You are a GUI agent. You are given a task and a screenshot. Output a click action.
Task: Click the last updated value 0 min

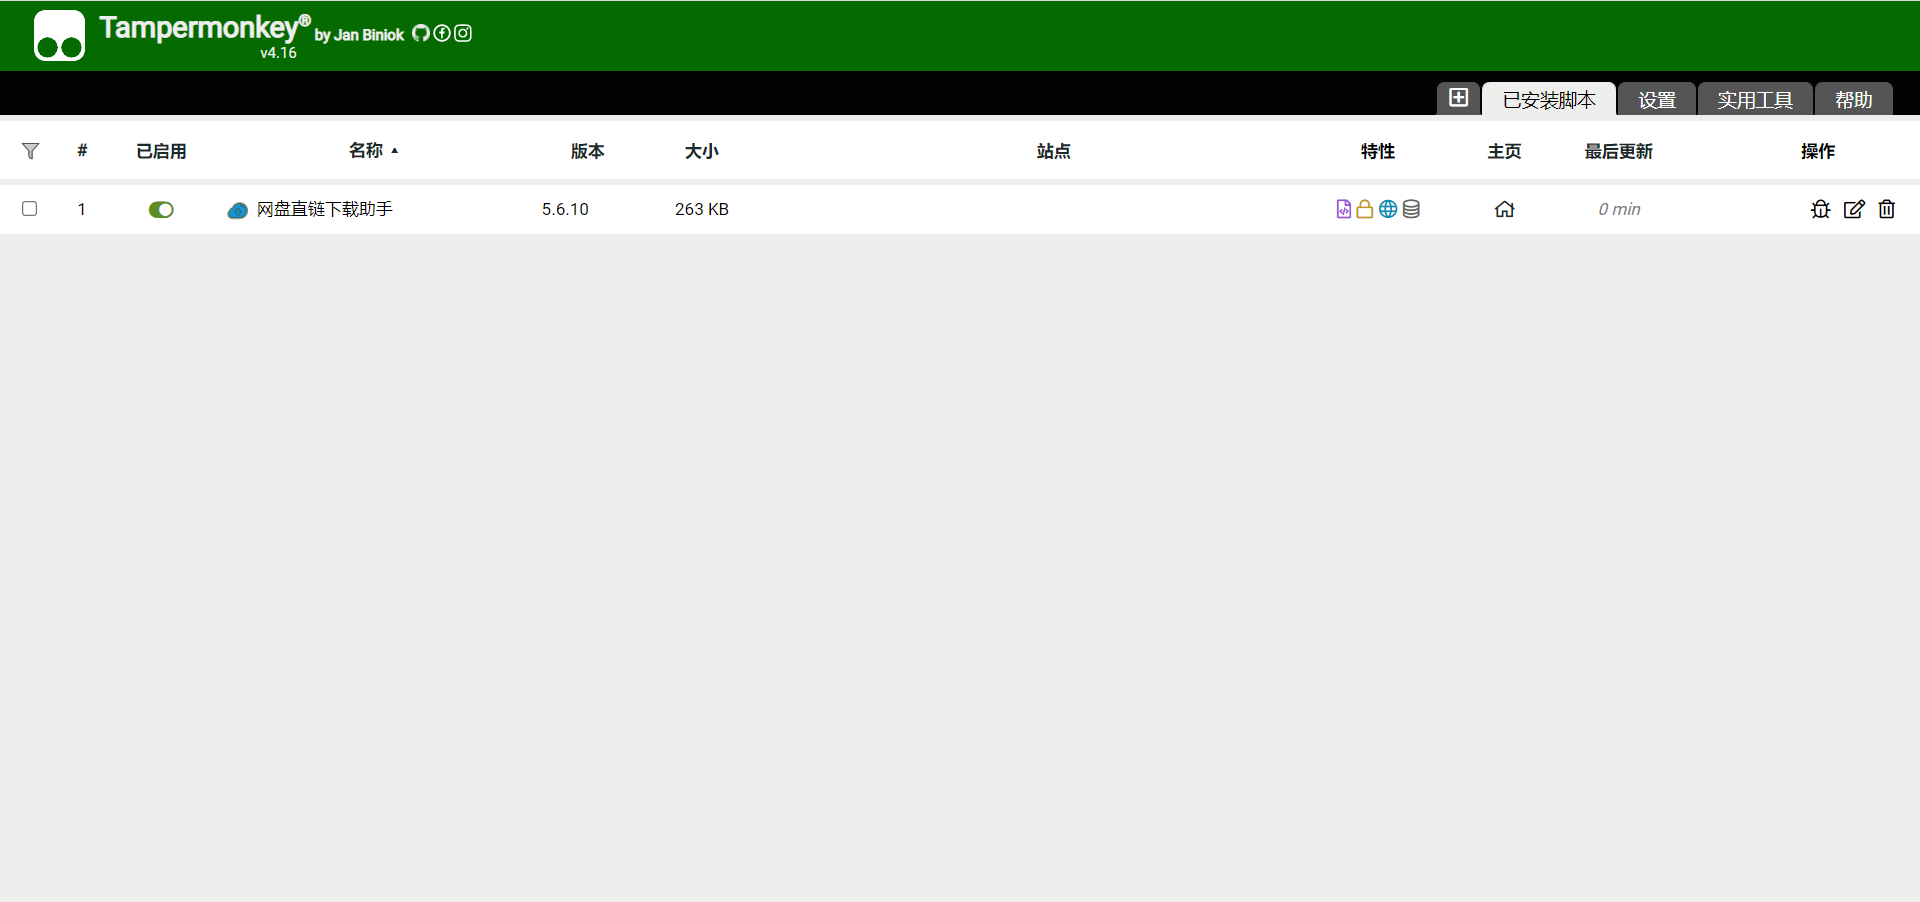coord(1619,209)
